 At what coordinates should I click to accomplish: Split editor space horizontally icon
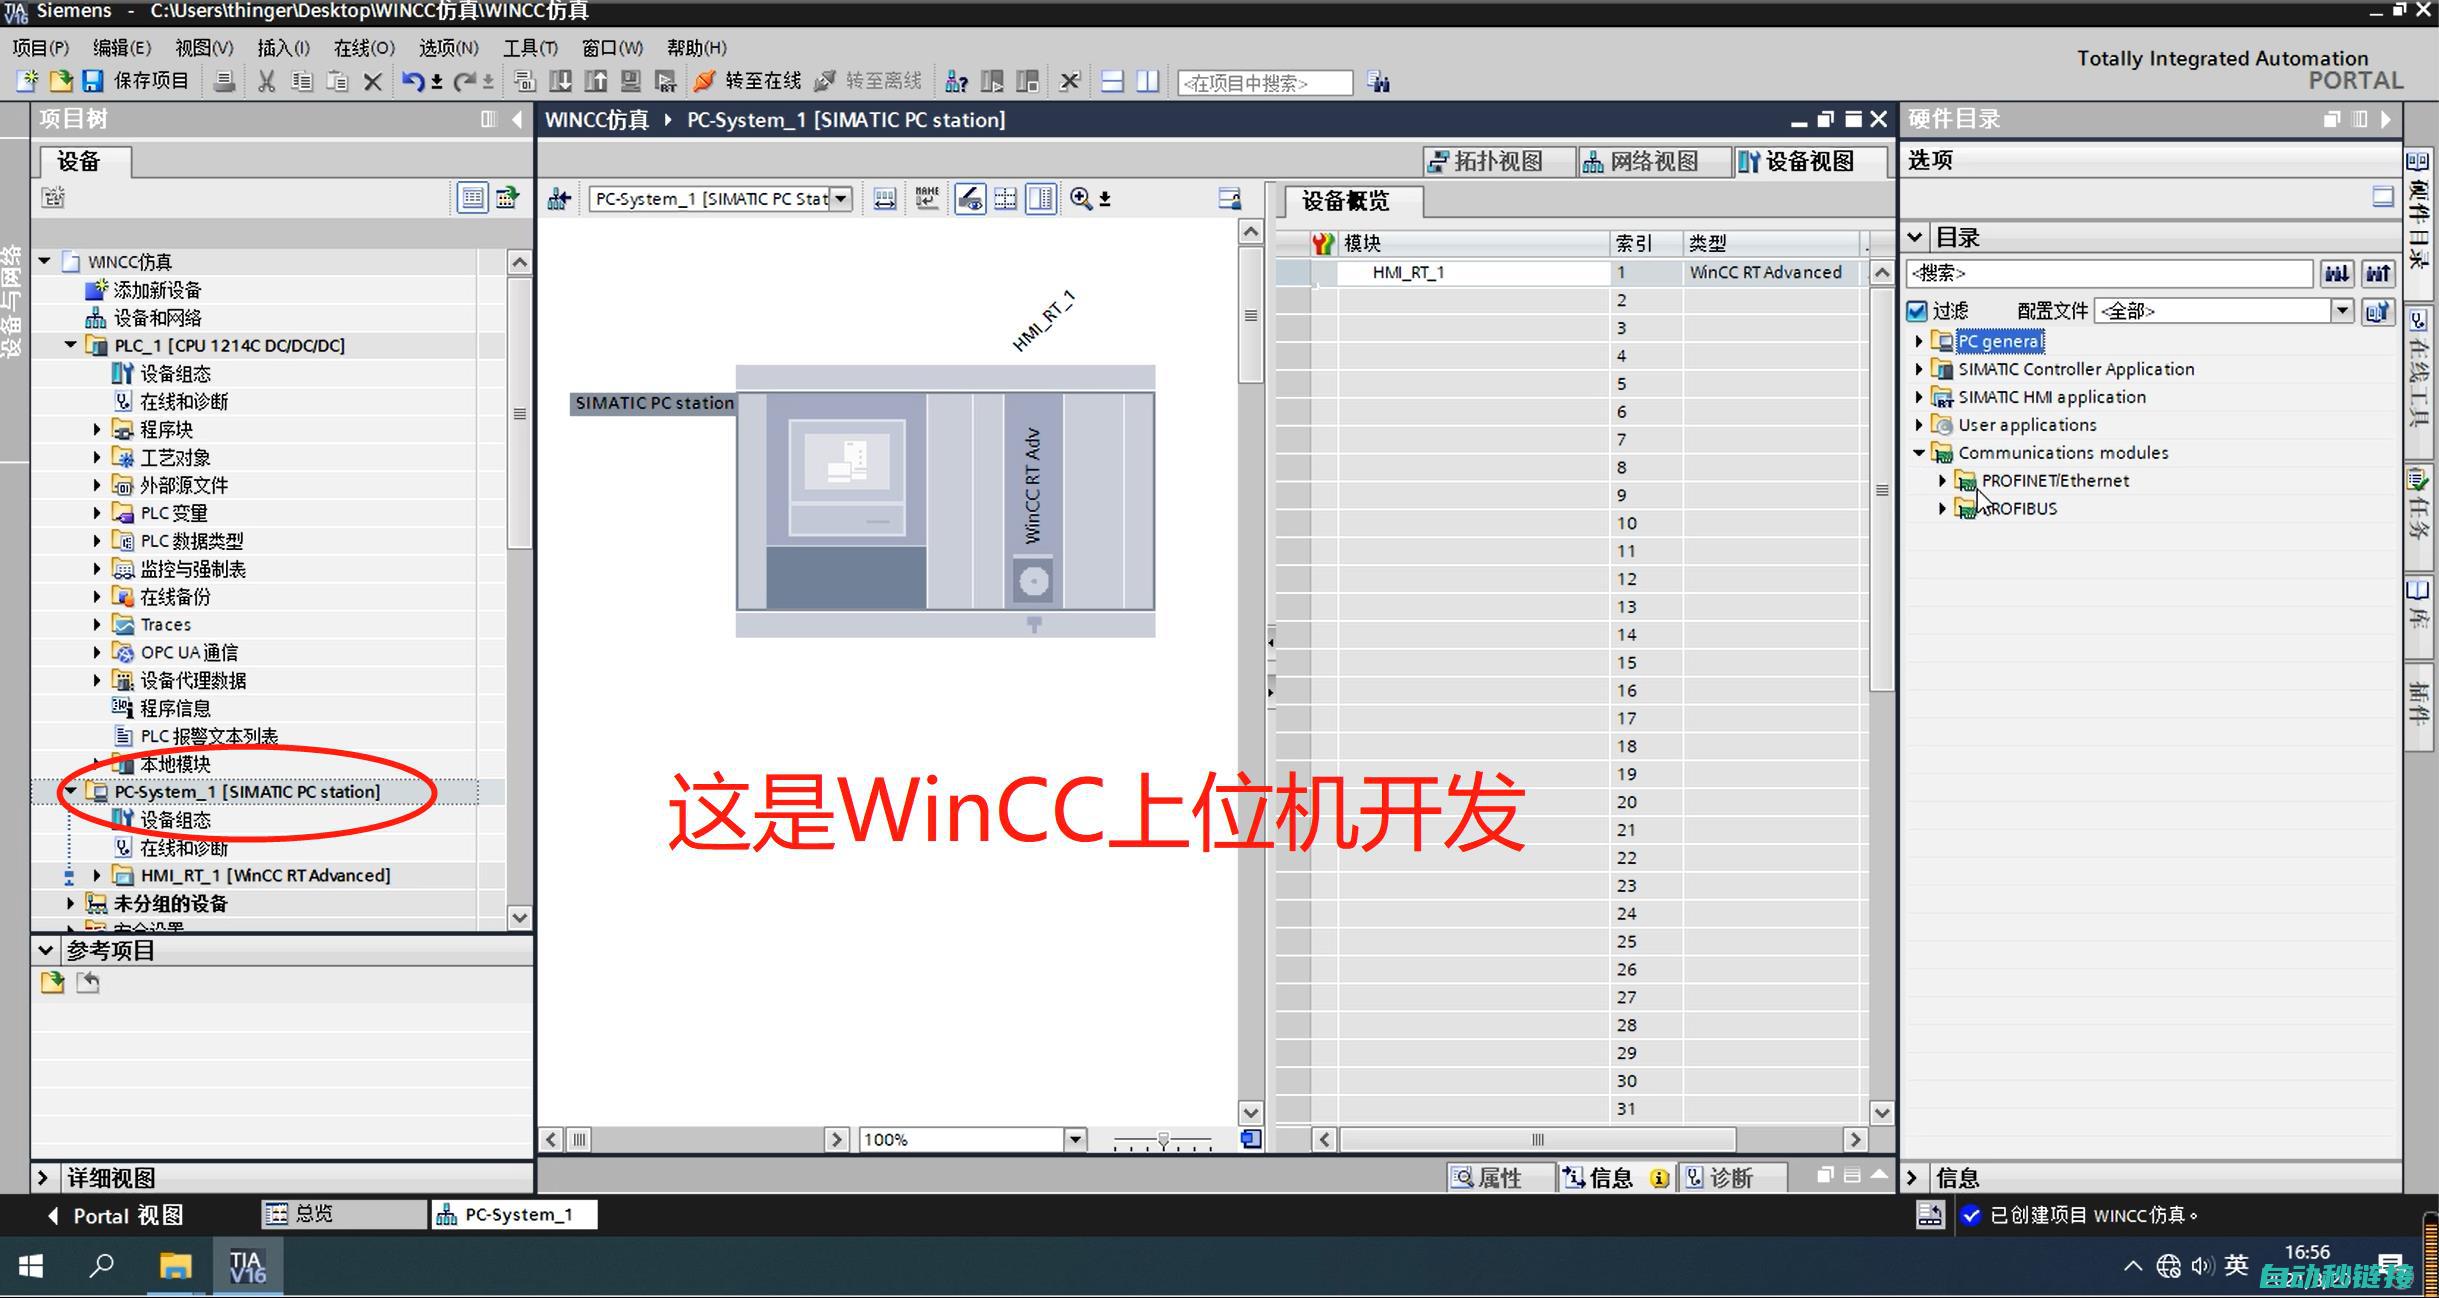1112,82
